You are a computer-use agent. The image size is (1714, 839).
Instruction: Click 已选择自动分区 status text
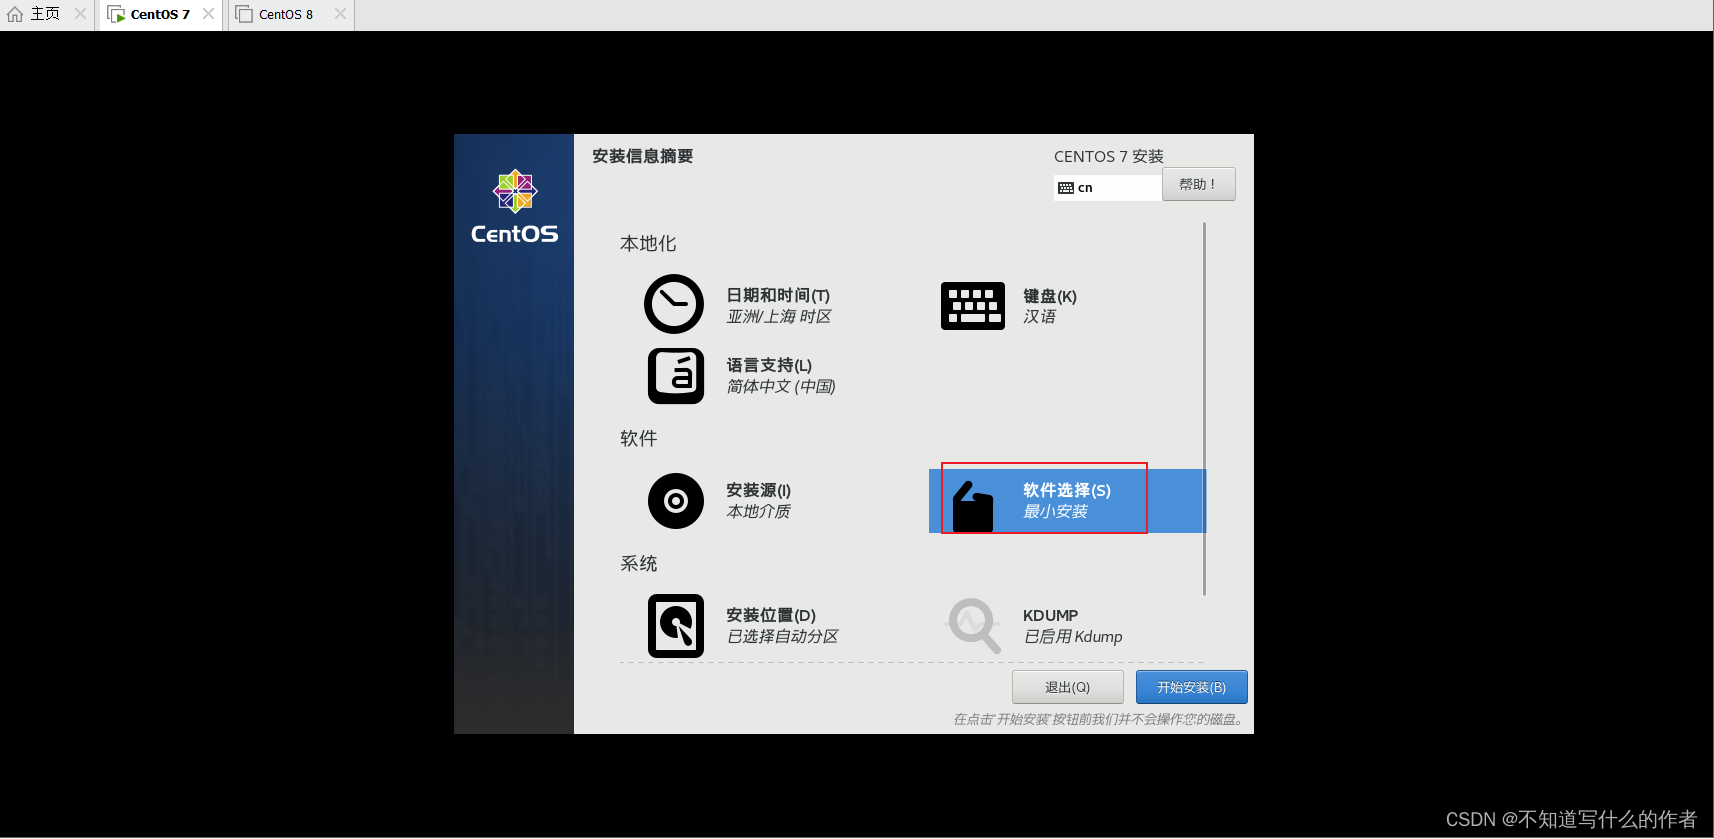coord(782,637)
